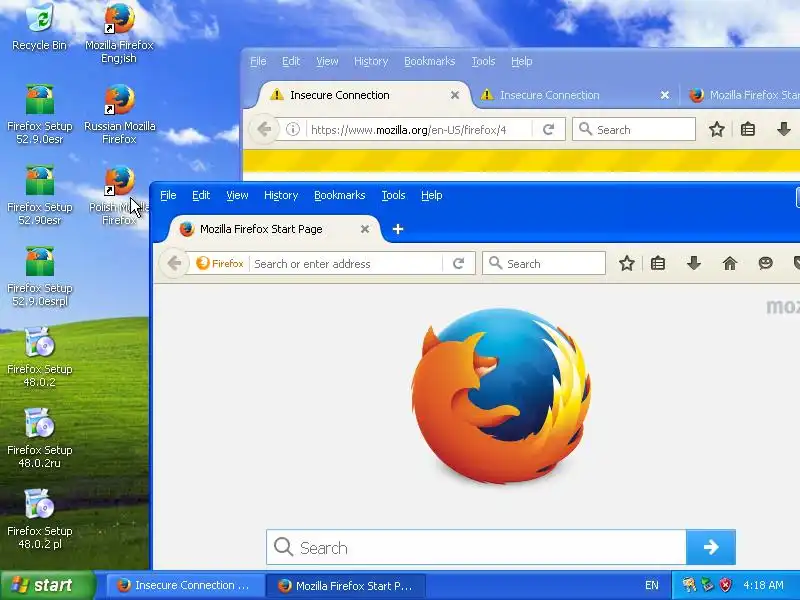
Task: Click EN language indicator in taskbar
Action: pyautogui.click(x=652, y=585)
